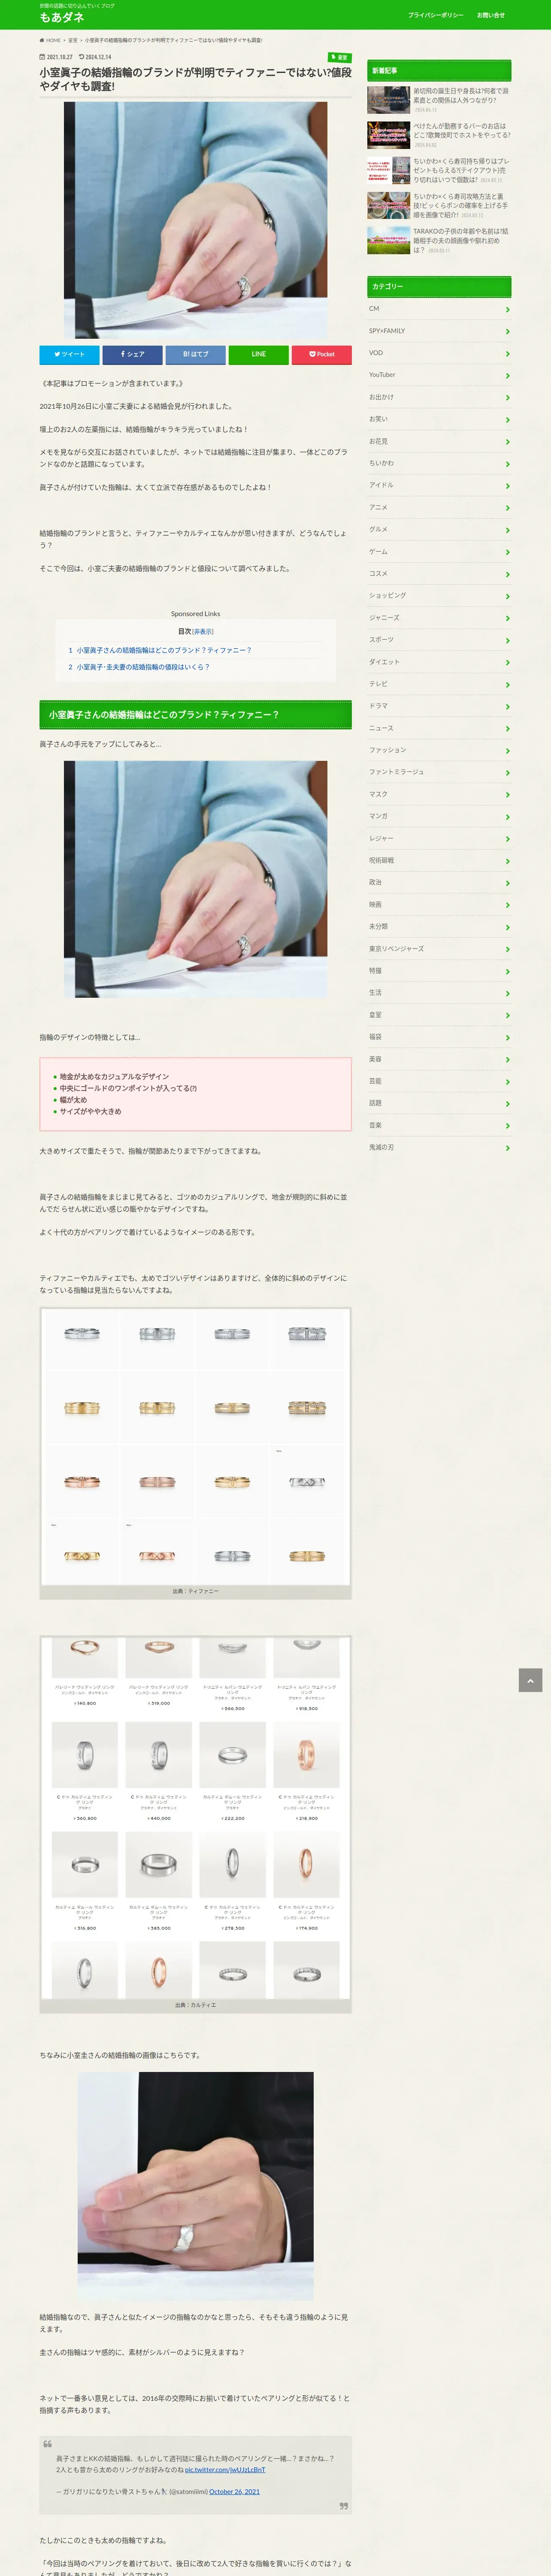Open the 鬼滅の刃 category
551x2576 pixels.
[439, 1147]
